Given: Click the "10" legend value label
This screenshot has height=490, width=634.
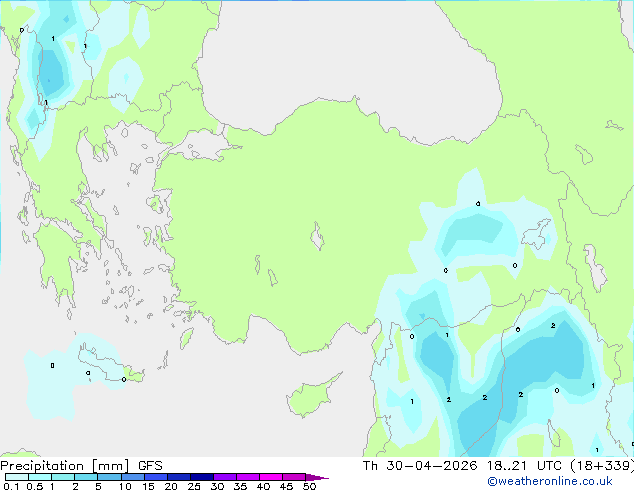Looking at the screenshot, I should click(125, 486).
